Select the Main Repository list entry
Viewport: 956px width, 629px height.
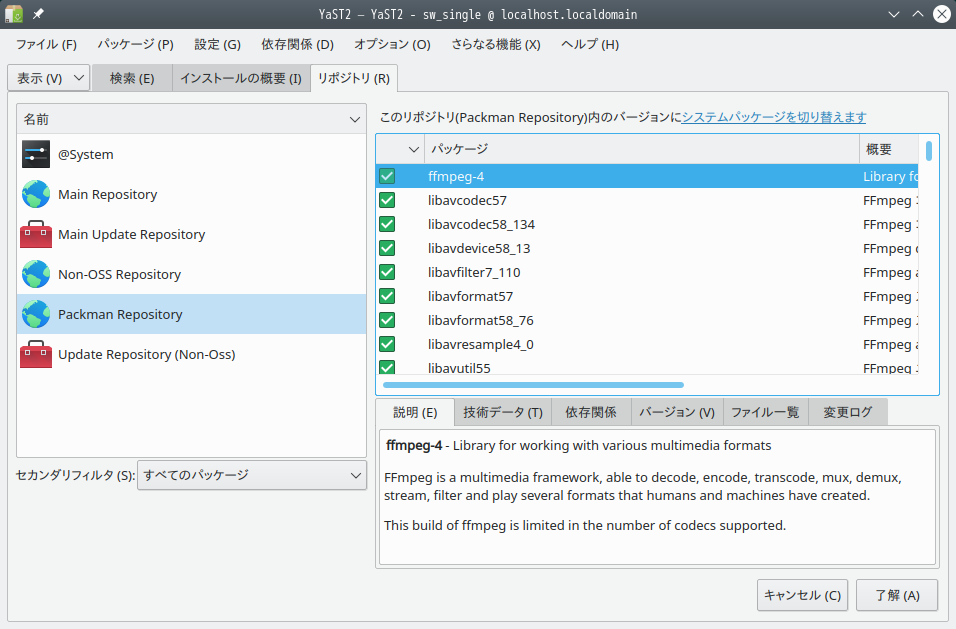coord(191,194)
